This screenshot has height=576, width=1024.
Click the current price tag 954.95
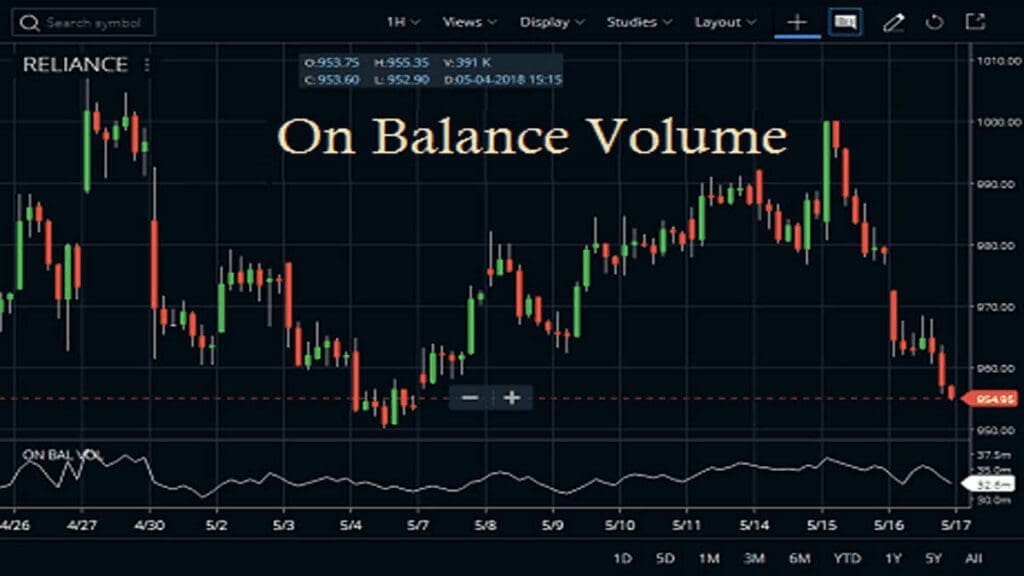click(991, 399)
